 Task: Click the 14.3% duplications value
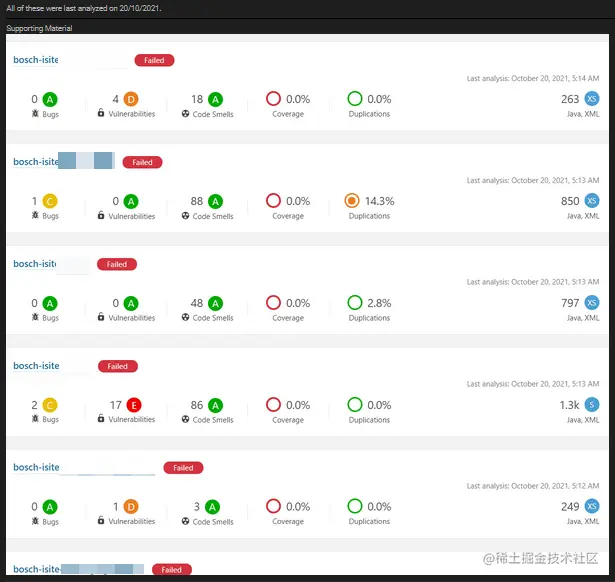(379, 201)
